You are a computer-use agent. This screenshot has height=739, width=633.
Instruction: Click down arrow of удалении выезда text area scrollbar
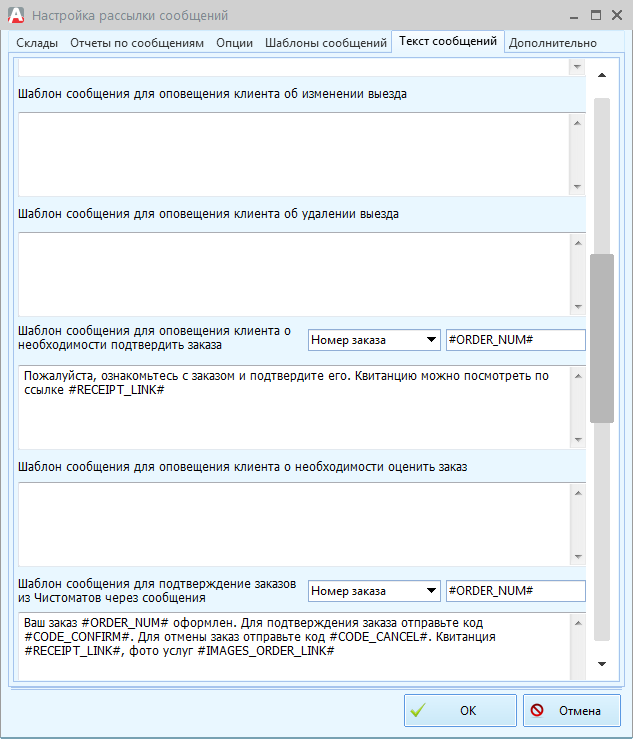(x=577, y=307)
